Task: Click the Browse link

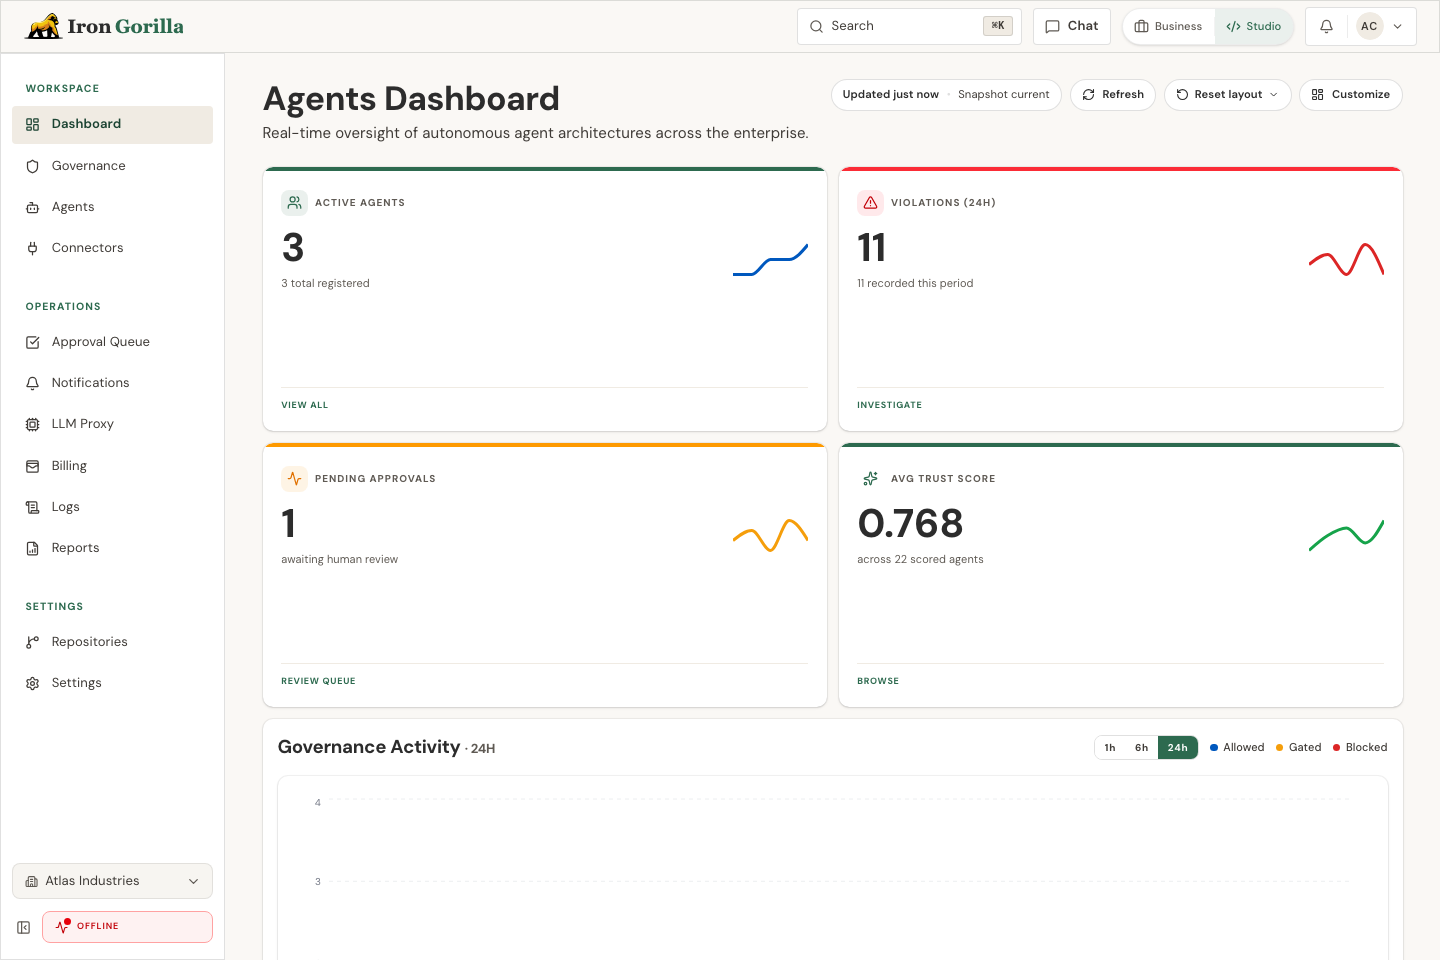Action: 878,681
